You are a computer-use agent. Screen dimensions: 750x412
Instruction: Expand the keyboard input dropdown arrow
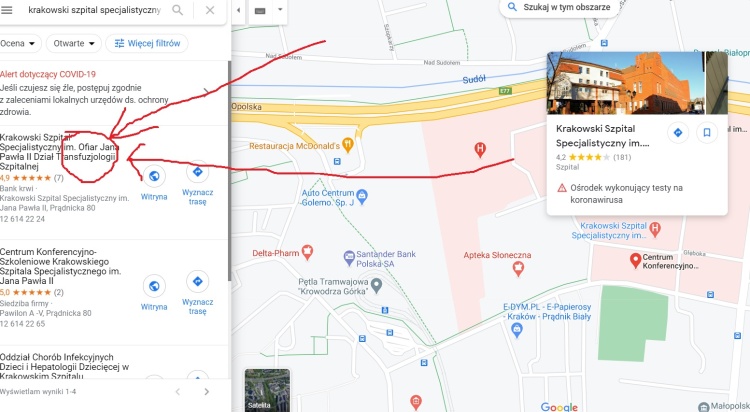[280, 10]
